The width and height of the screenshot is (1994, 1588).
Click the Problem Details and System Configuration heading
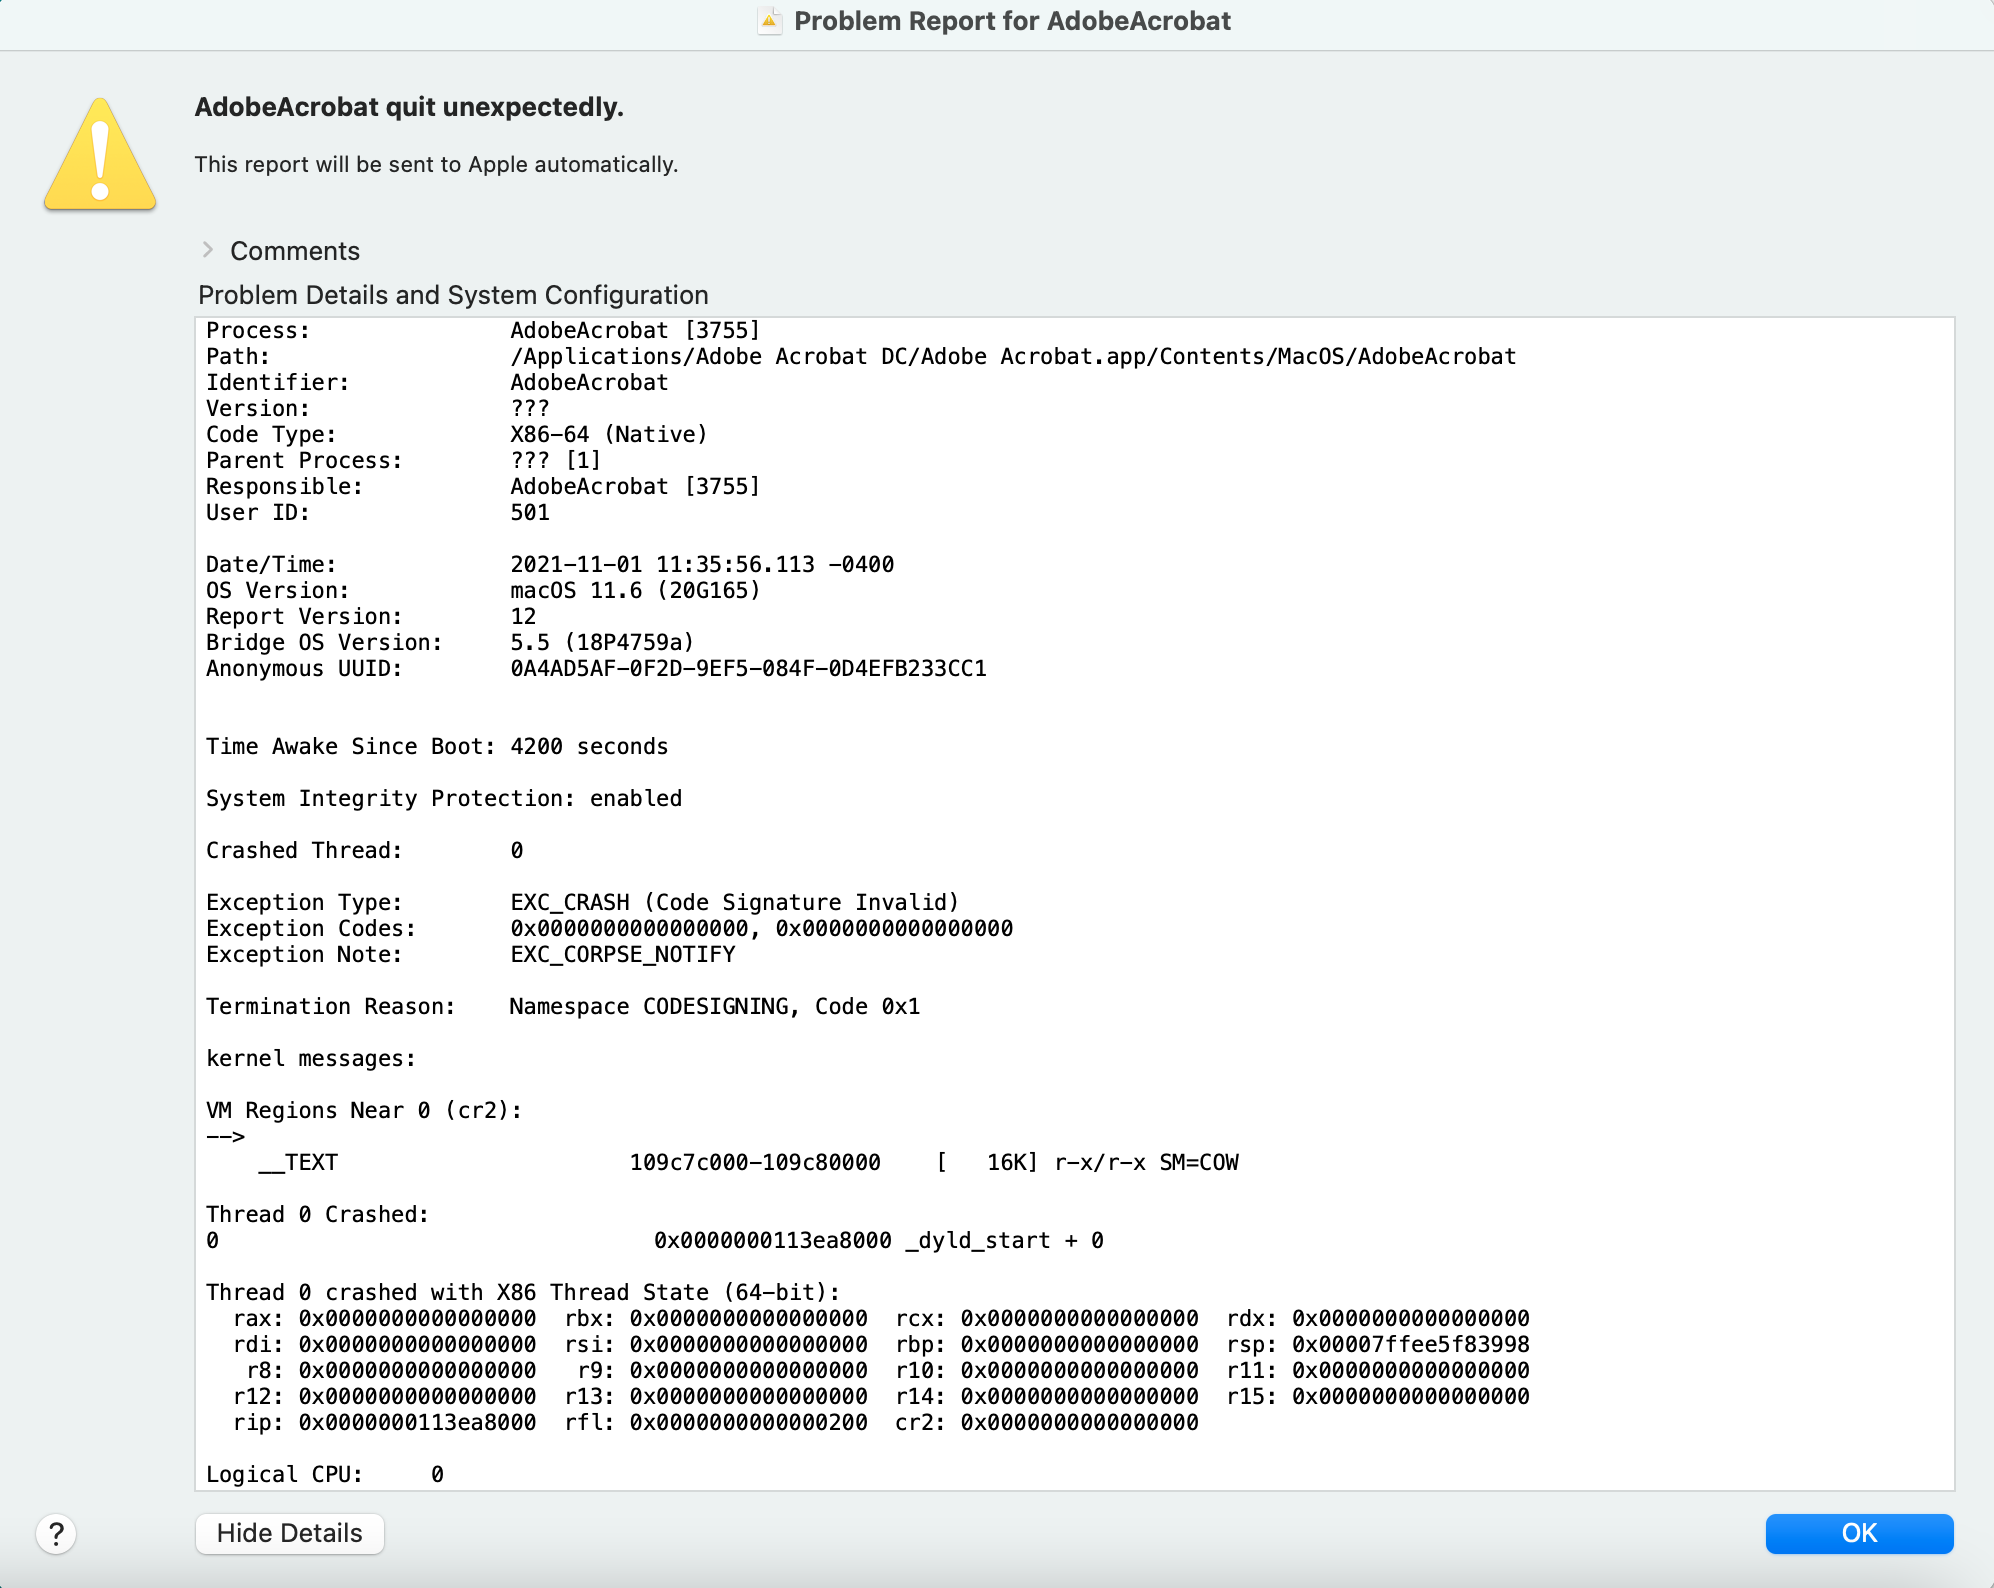(453, 294)
